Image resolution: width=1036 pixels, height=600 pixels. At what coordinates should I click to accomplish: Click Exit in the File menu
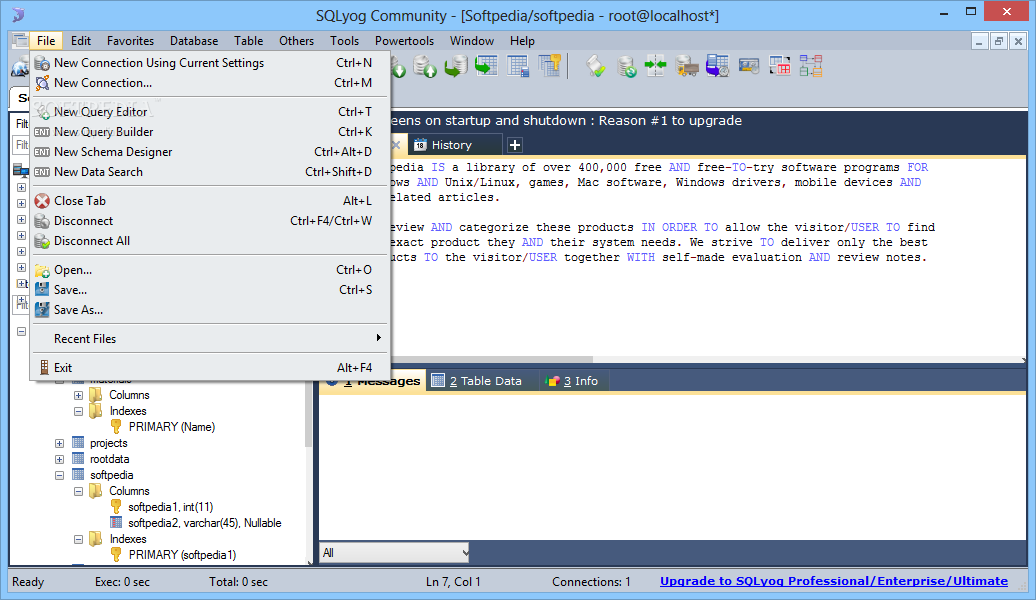(x=210, y=367)
